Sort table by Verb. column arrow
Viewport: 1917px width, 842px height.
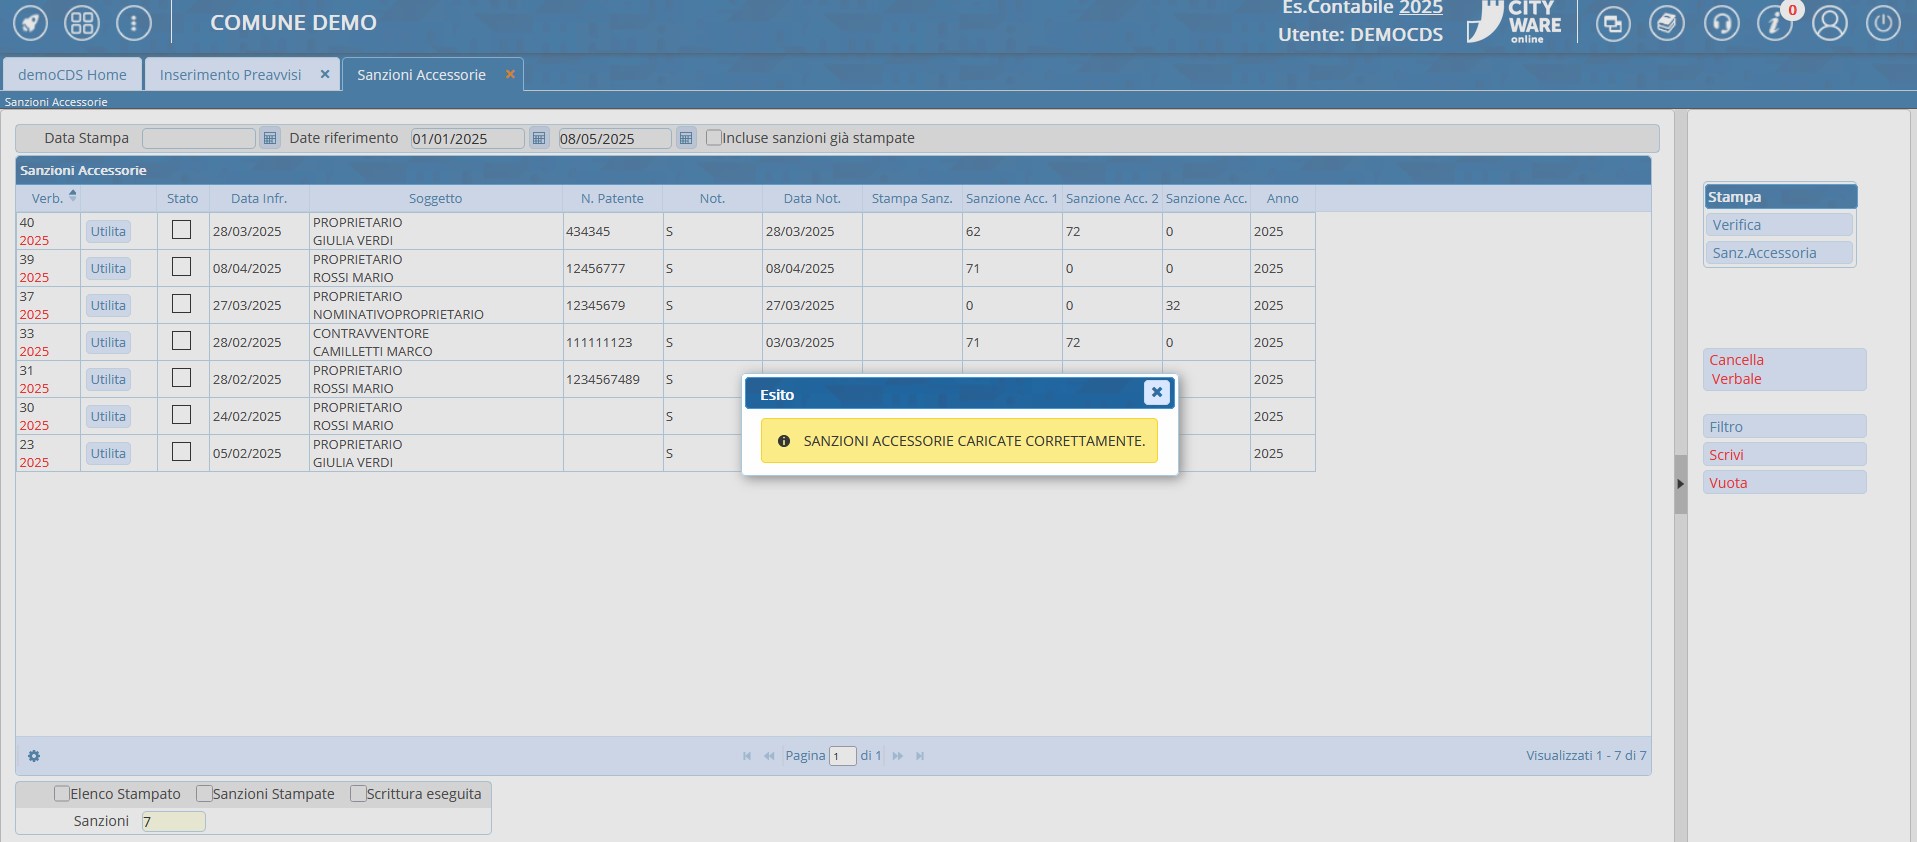72,196
